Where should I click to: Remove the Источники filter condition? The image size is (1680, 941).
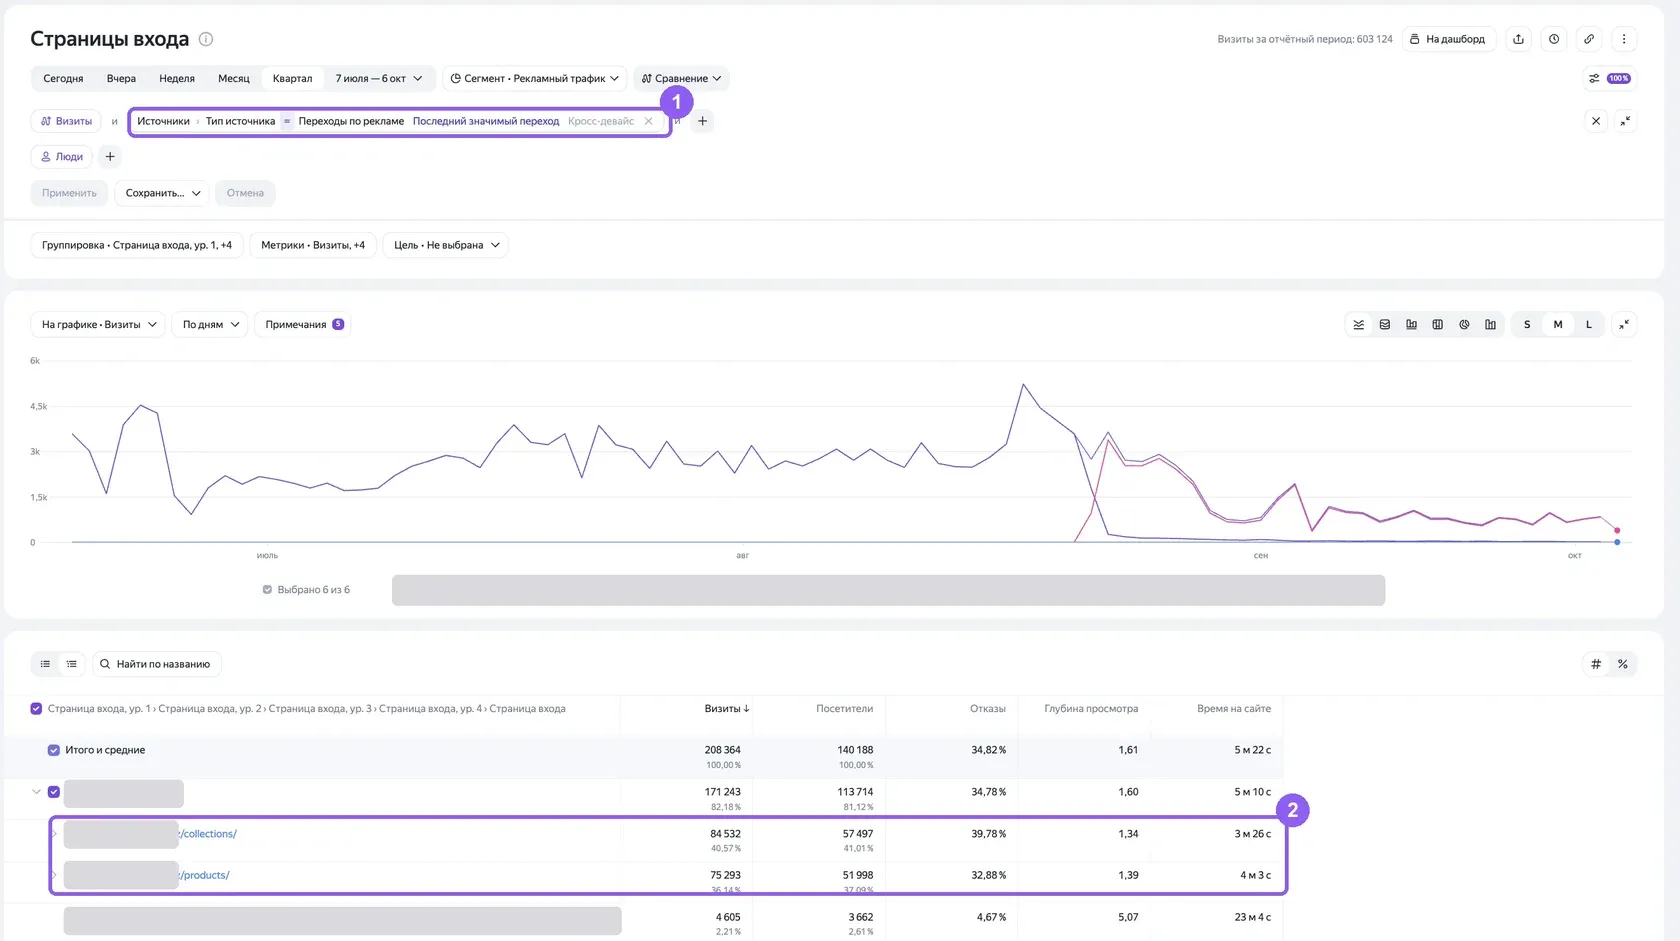pyautogui.click(x=648, y=121)
